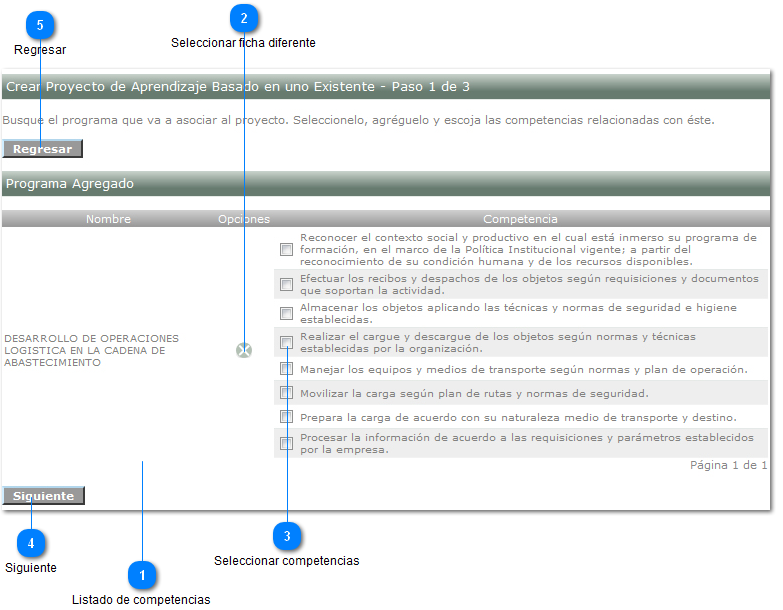Check 'Procesar la información' competency checkbox
Screen dimensions: 783x610
(286, 443)
